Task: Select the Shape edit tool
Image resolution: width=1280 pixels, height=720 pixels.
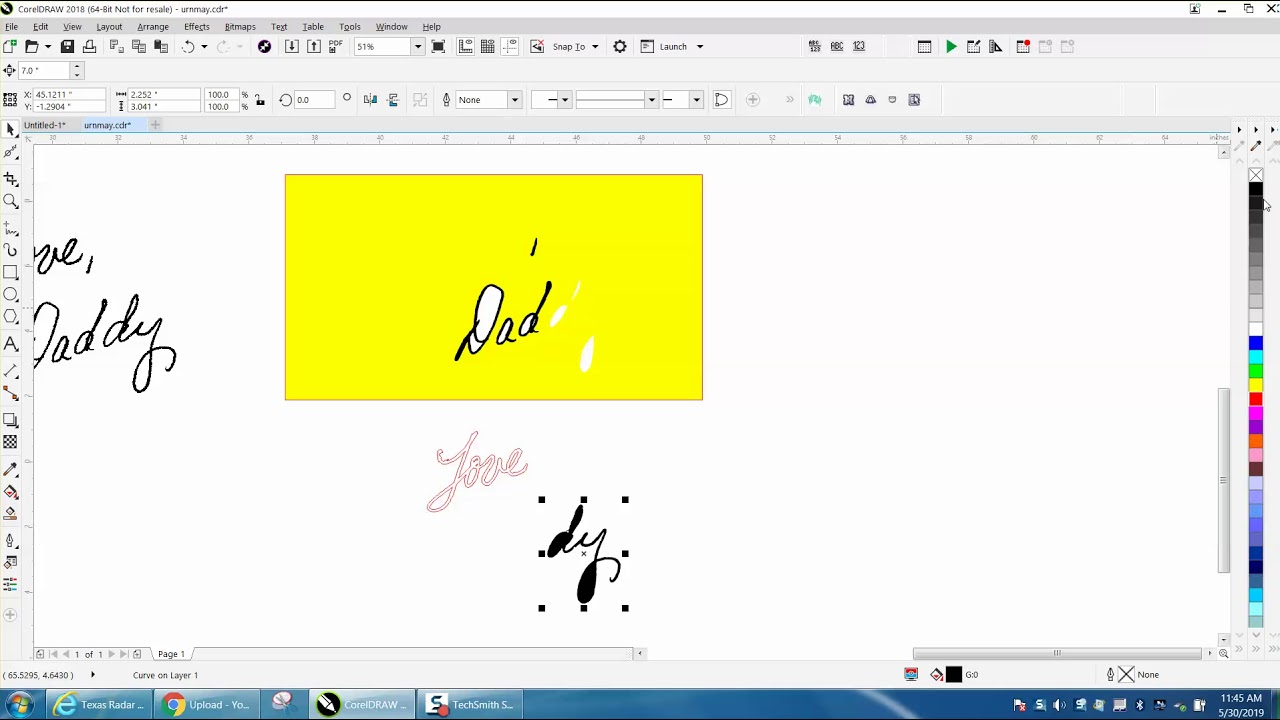Action: coord(10,152)
